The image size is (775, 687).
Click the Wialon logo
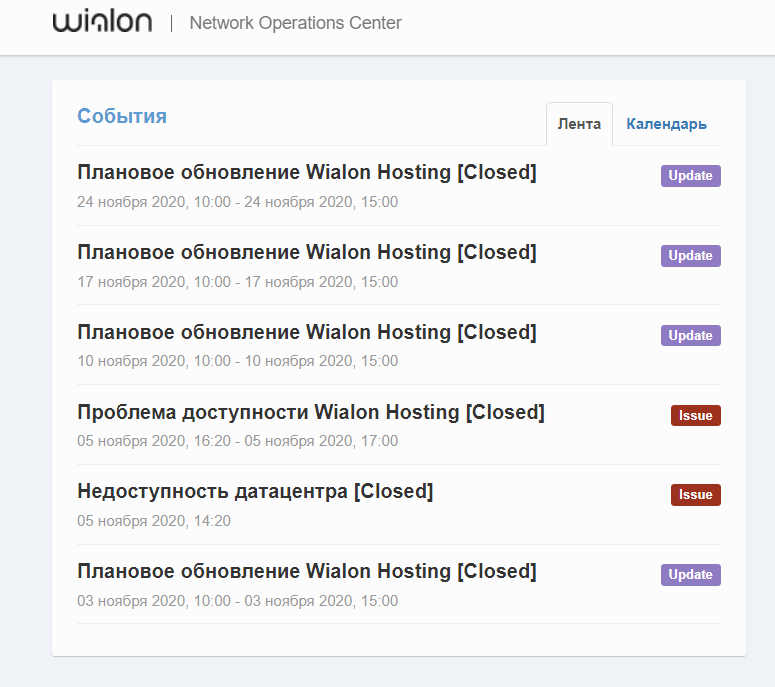point(102,22)
